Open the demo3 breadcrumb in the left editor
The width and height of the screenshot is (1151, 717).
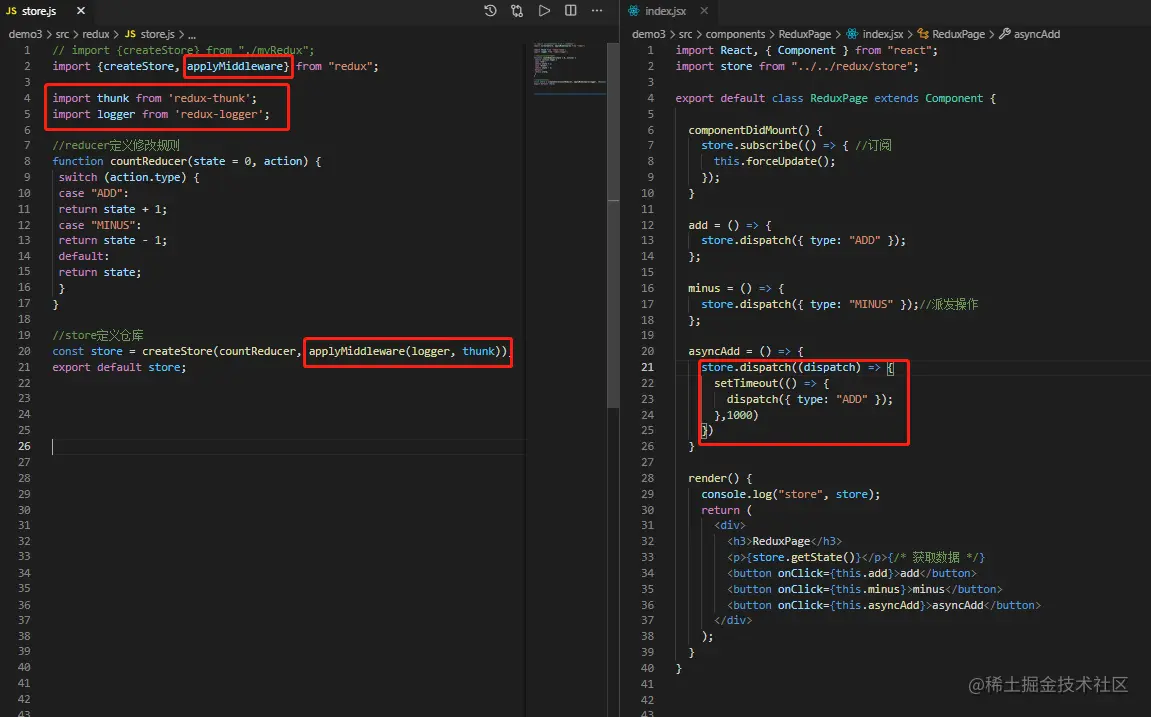click(x=25, y=34)
